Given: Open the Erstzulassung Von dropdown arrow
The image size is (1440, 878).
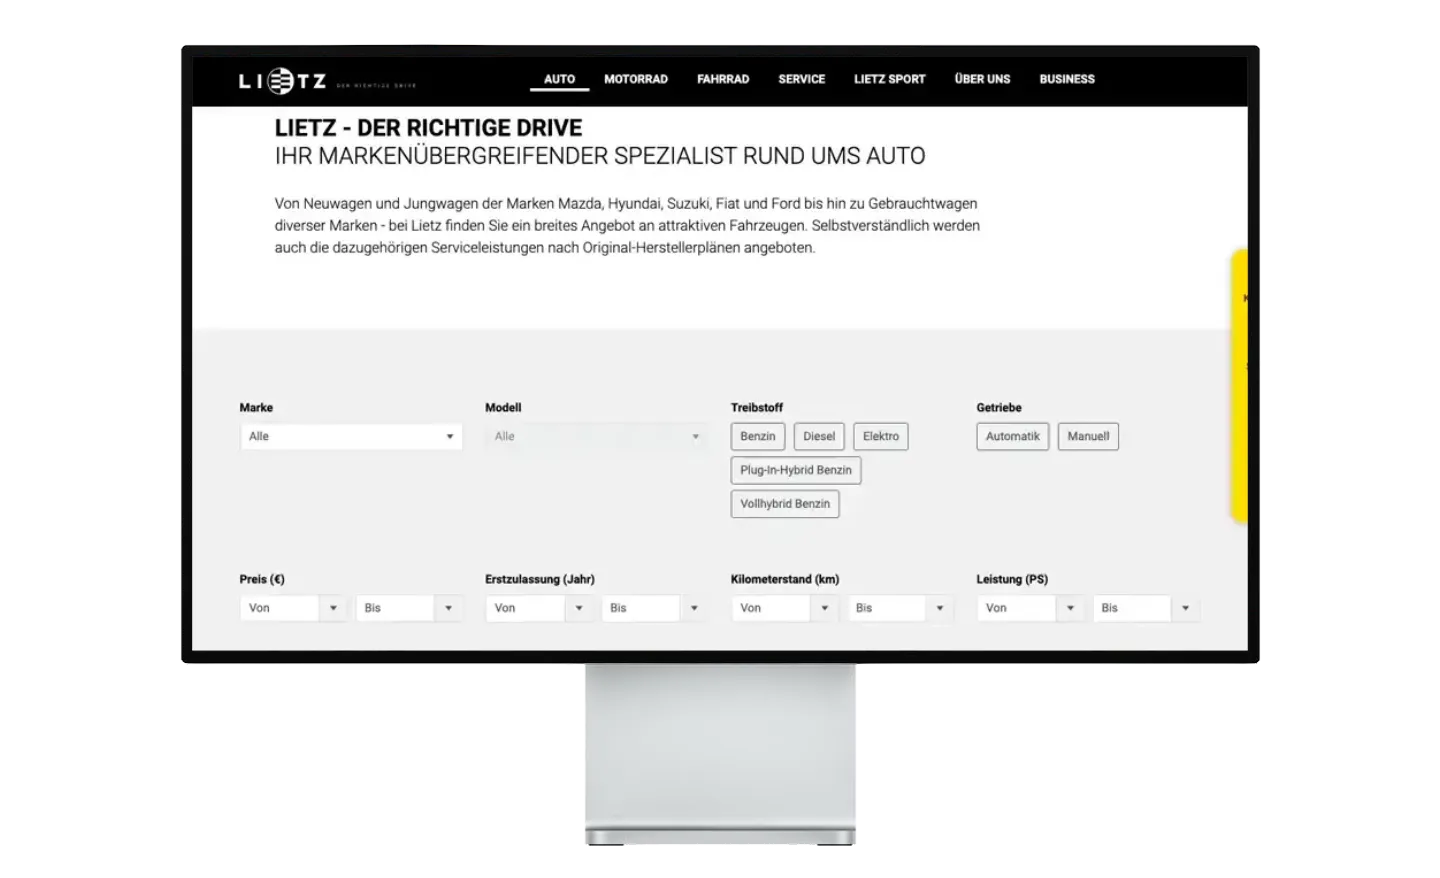Looking at the screenshot, I should pyautogui.click(x=579, y=608).
